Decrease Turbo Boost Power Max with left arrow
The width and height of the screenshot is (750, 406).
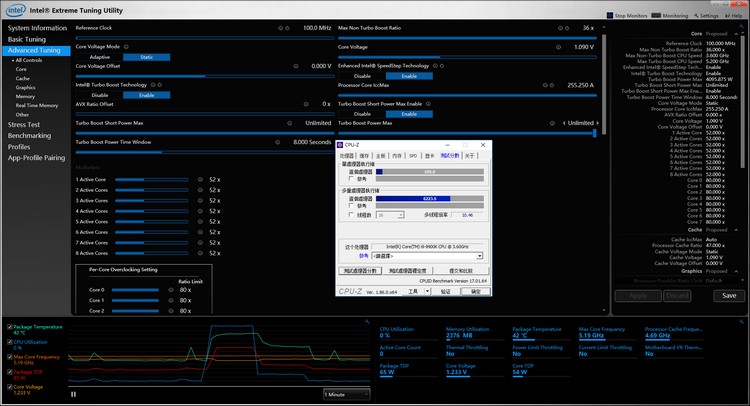click(564, 123)
